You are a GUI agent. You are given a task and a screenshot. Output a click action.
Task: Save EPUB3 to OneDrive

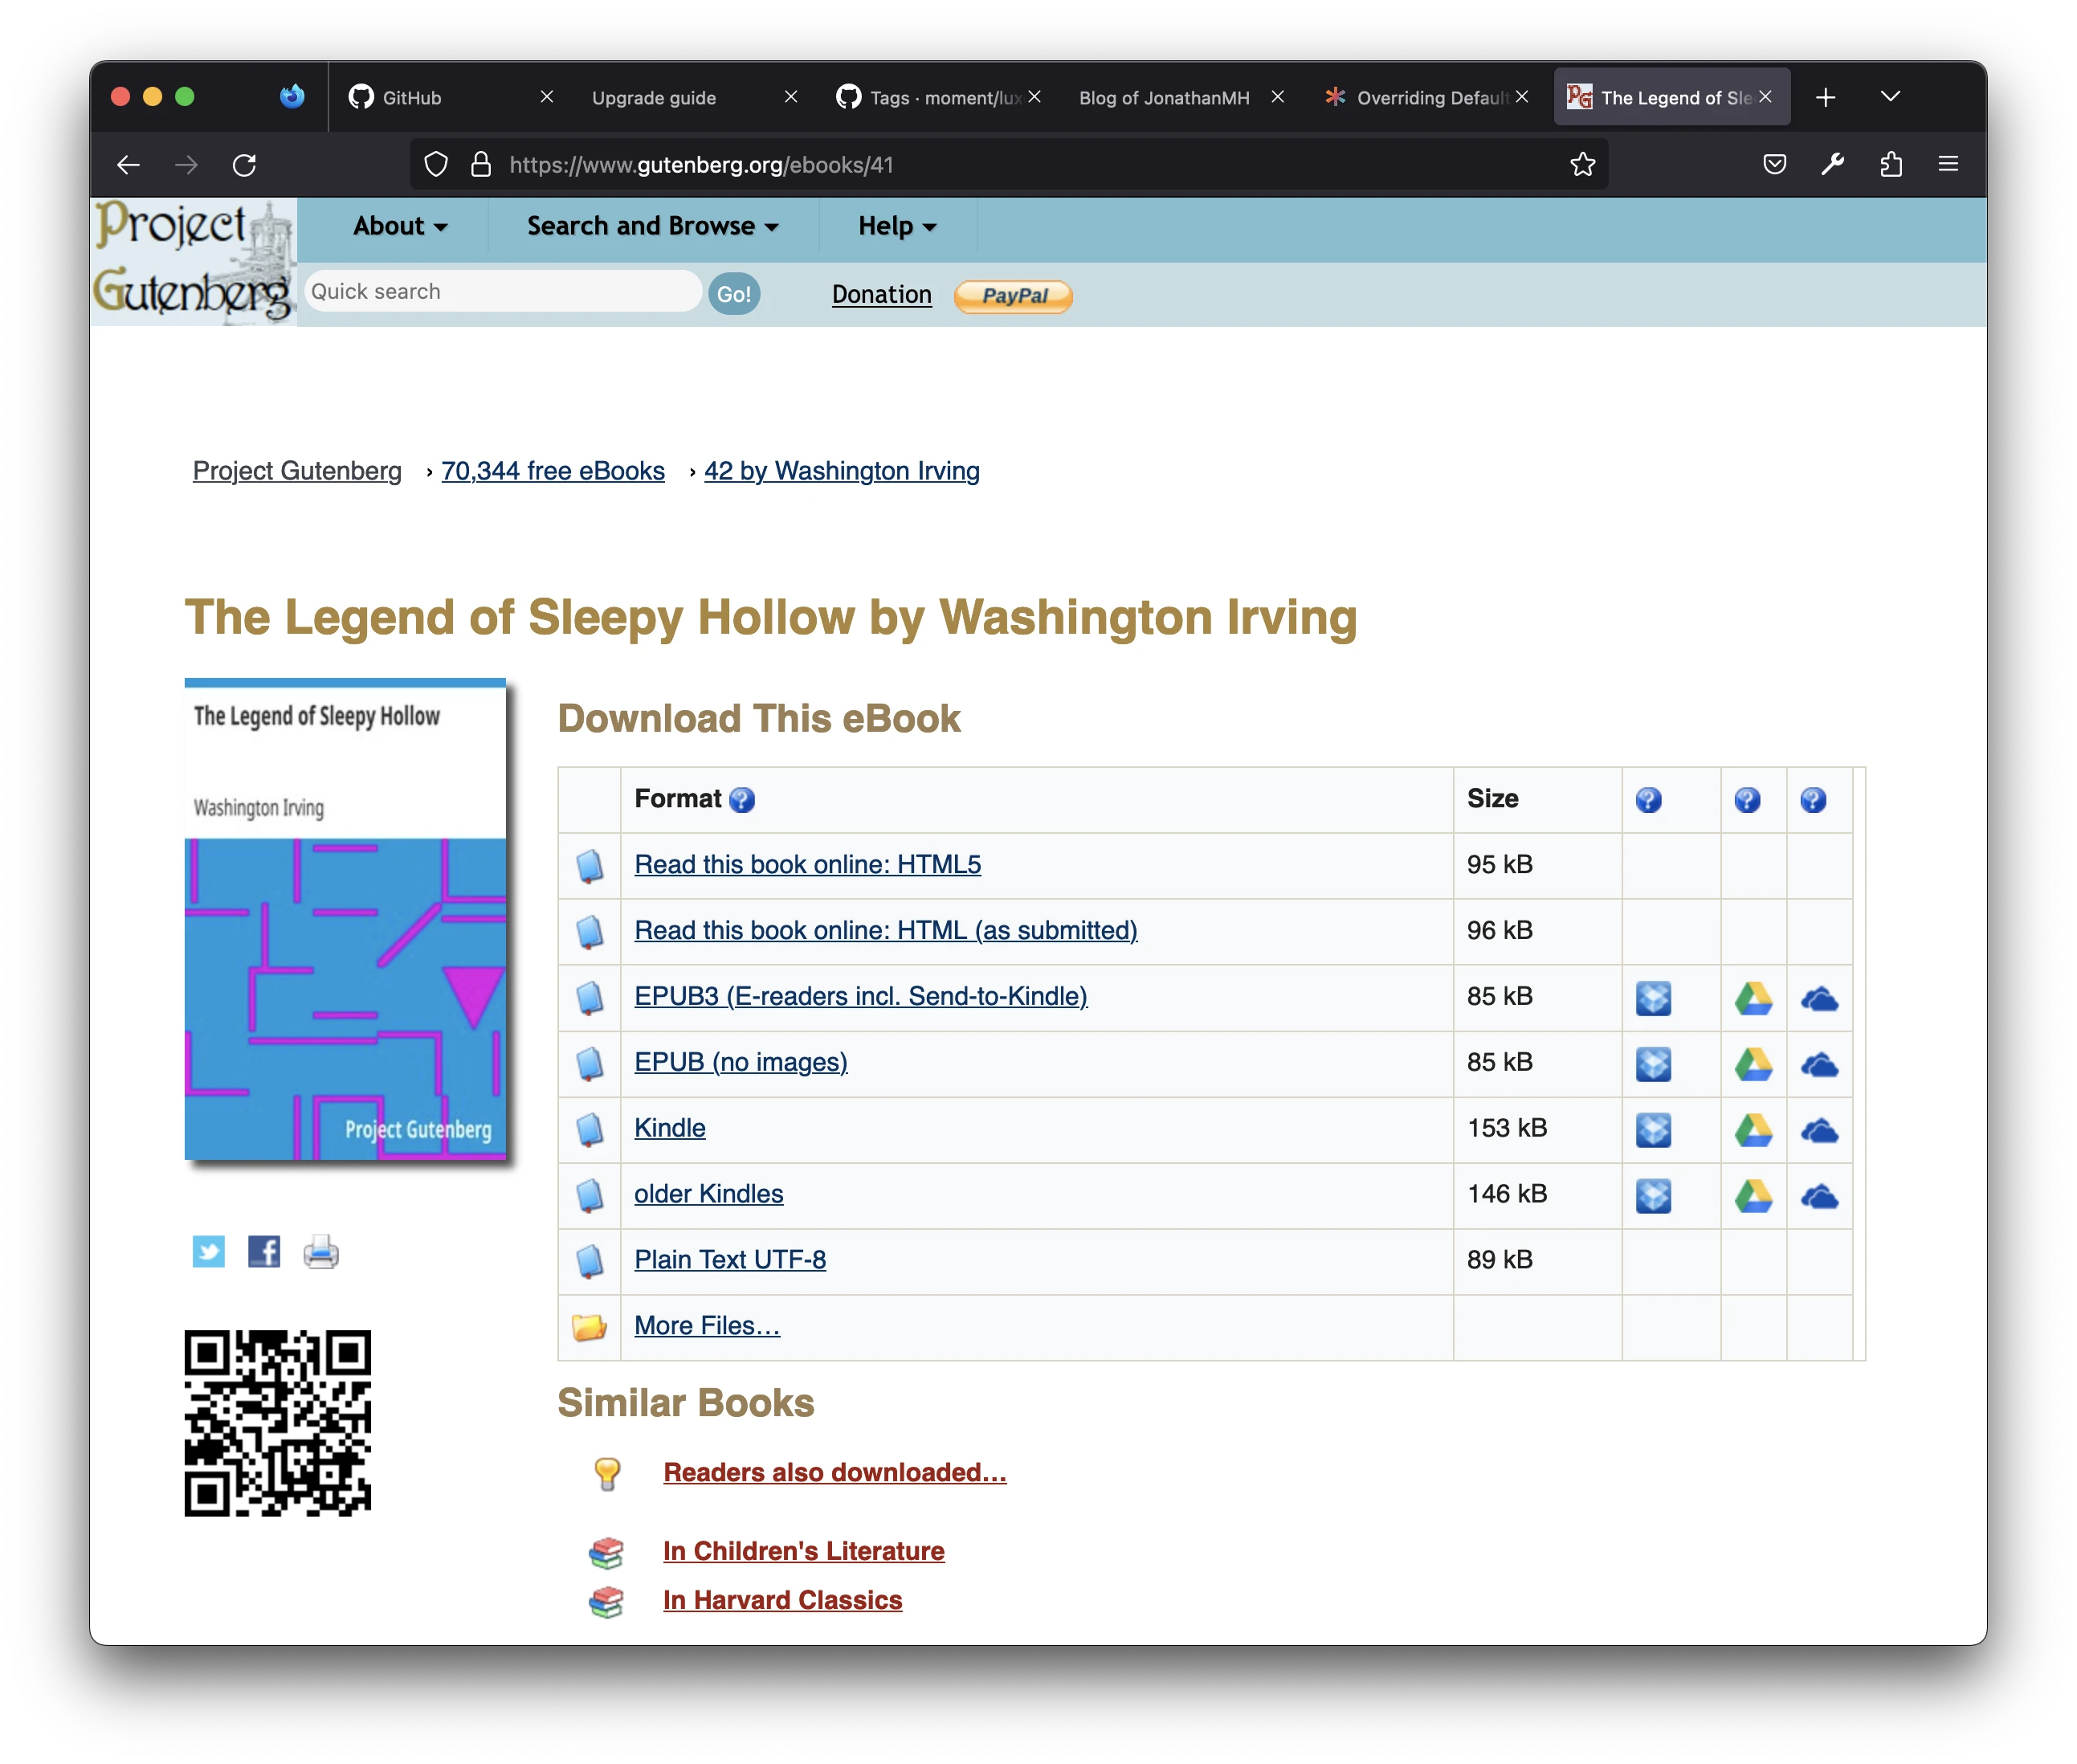pyautogui.click(x=1819, y=998)
